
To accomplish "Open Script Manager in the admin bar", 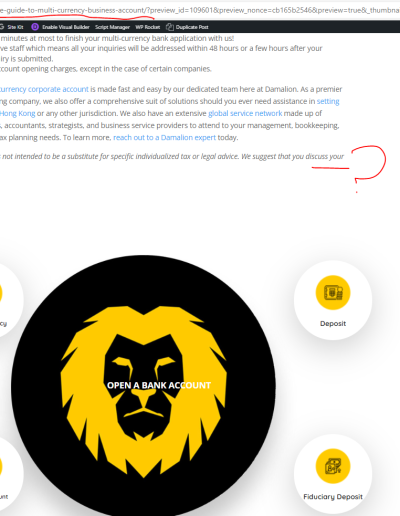I will point(112,27).
